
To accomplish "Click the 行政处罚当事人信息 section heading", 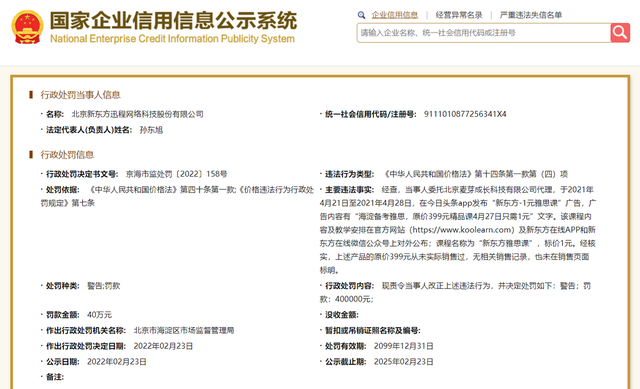I will (x=80, y=95).
